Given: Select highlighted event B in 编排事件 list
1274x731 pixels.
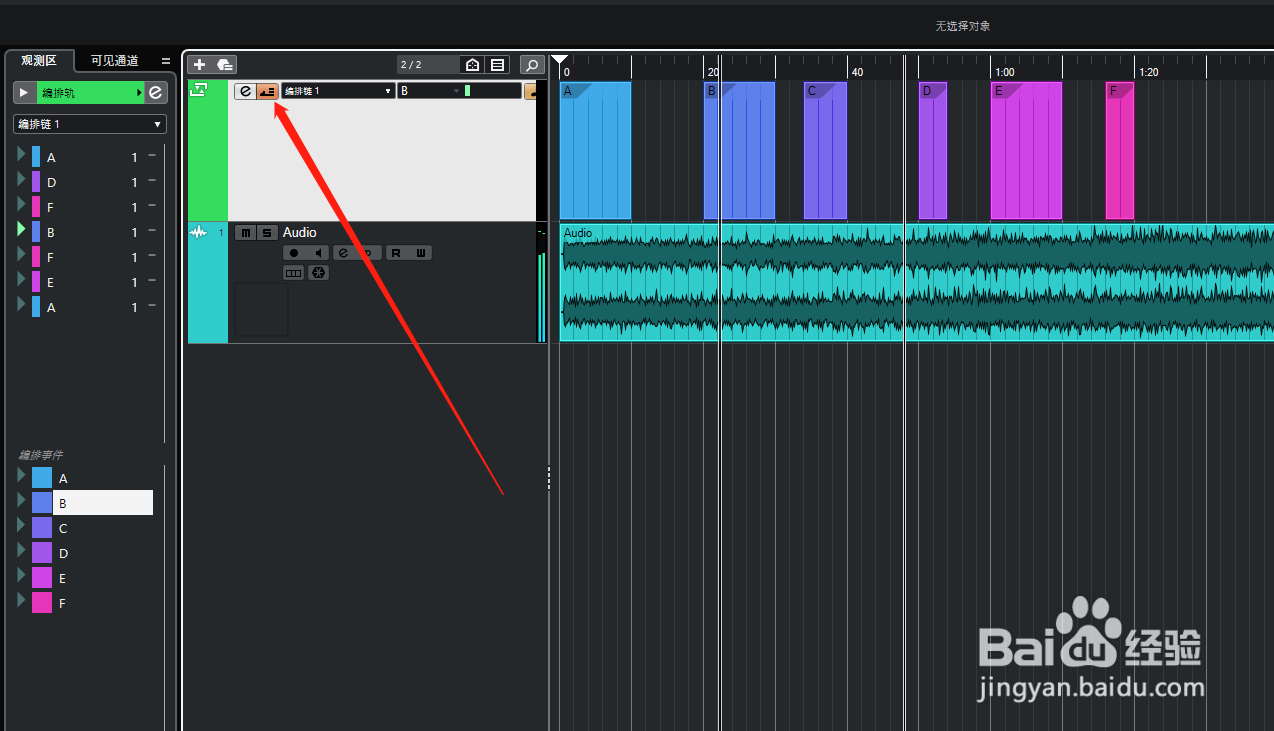Looking at the screenshot, I should click(103, 503).
